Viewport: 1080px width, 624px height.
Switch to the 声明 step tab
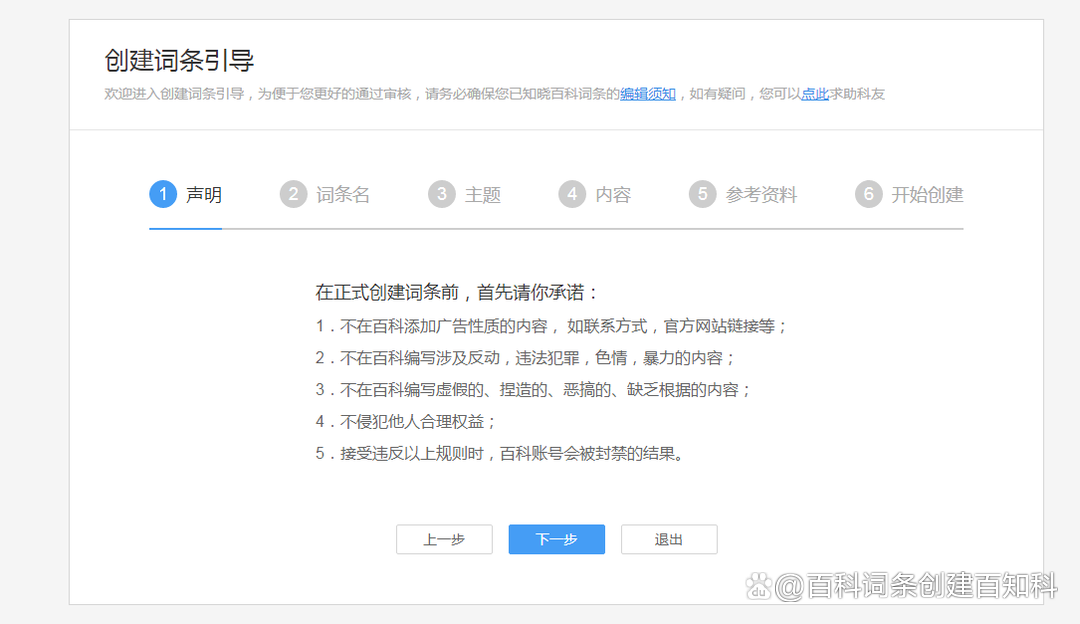204,195
